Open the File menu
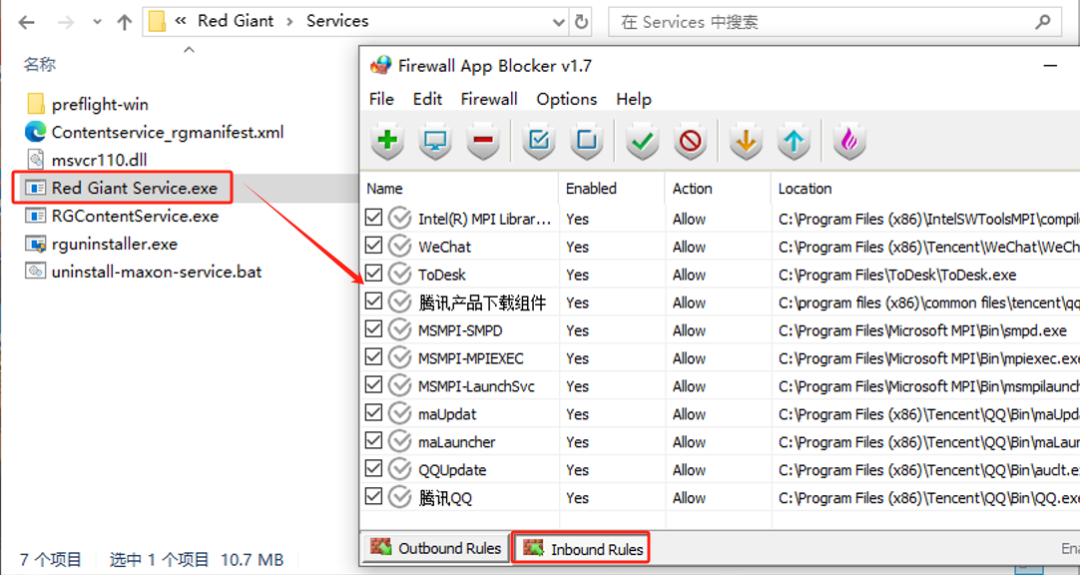This screenshot has height=575, width=1080. click(382, 99)
